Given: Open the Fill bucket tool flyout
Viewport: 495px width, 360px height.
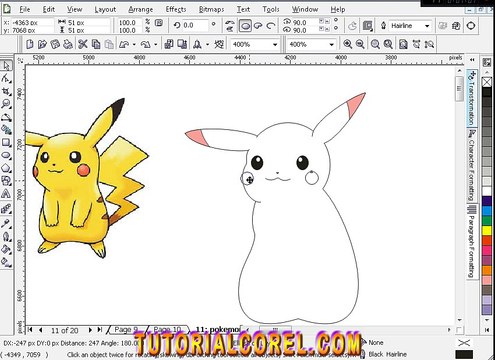Looking at the screenshot, I should pyautogui.click(x=6, y=249).
